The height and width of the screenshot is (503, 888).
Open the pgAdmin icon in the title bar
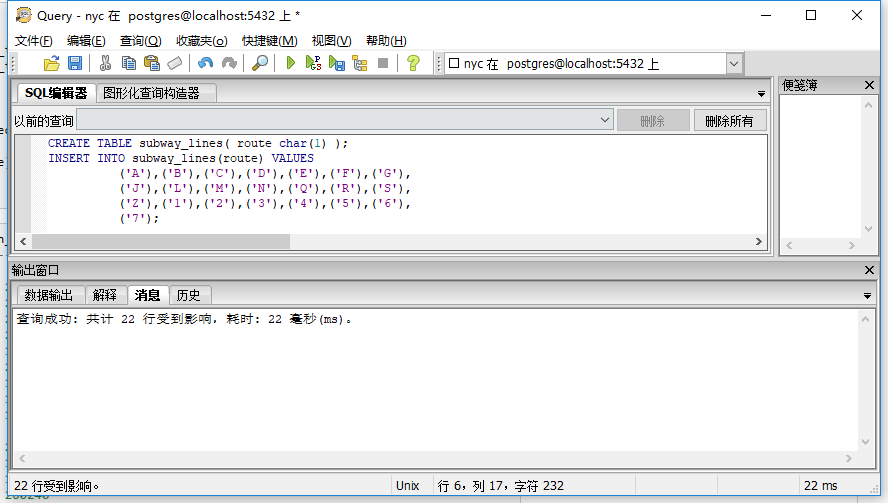coord(23,15)
